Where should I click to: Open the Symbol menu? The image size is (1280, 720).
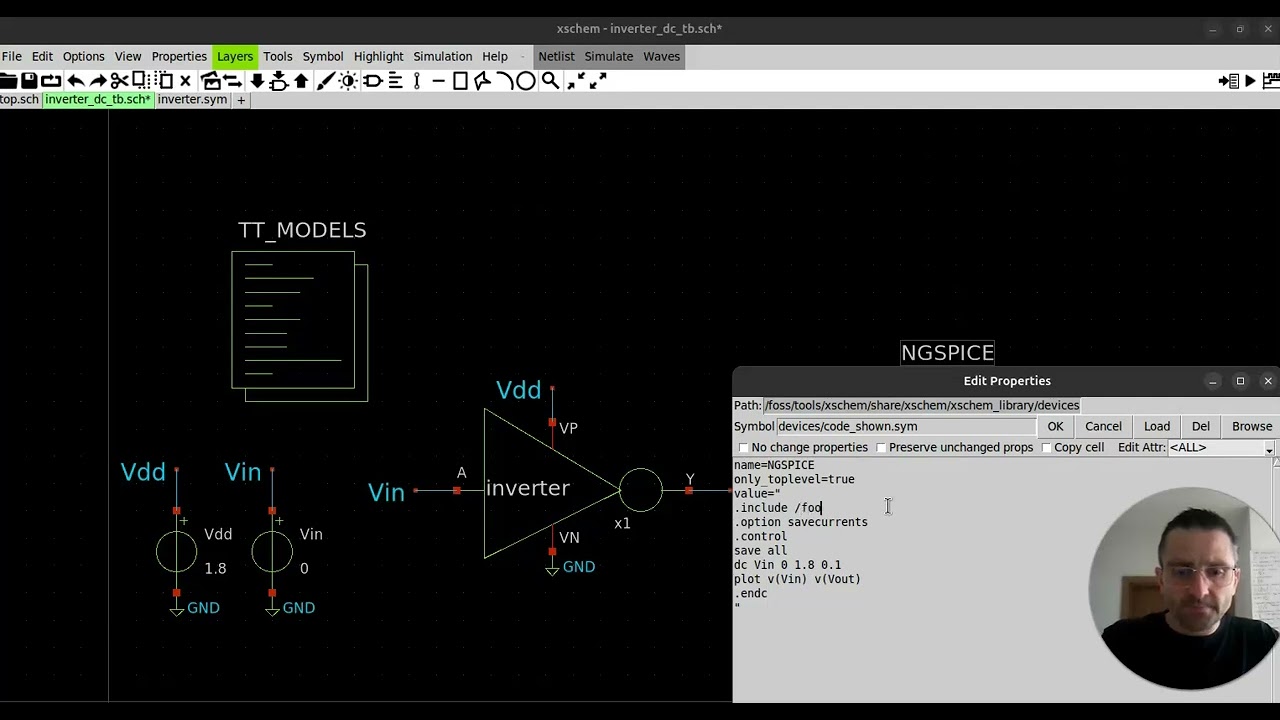(x=323, y=56)
